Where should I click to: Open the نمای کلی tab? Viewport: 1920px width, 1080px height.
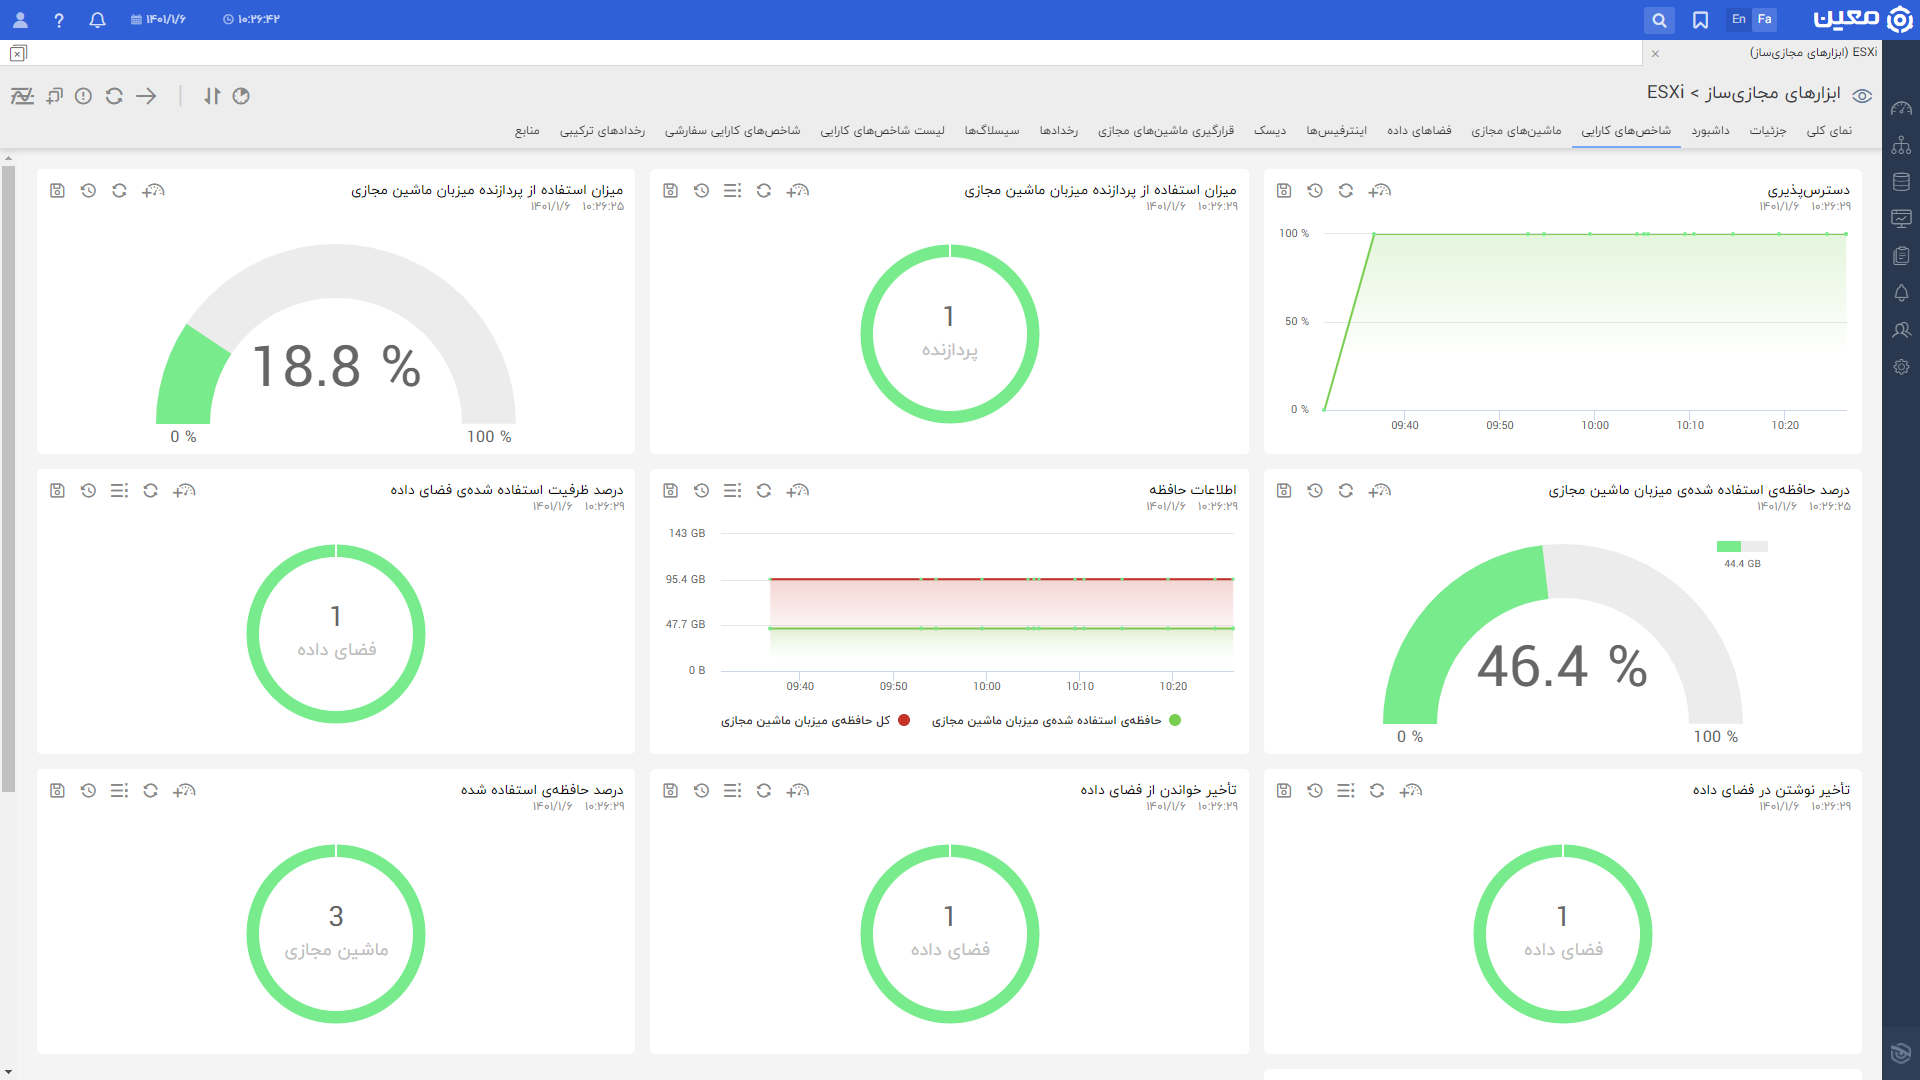tap(1829, 131)
